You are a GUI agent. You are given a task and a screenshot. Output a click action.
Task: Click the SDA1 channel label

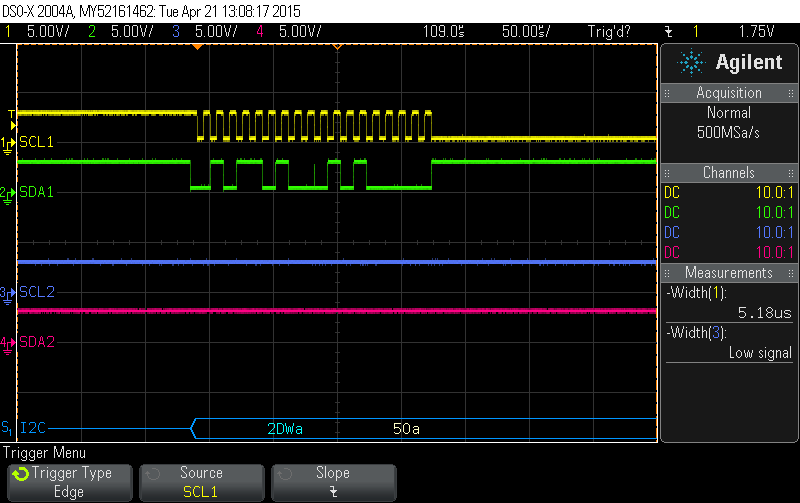36,192
